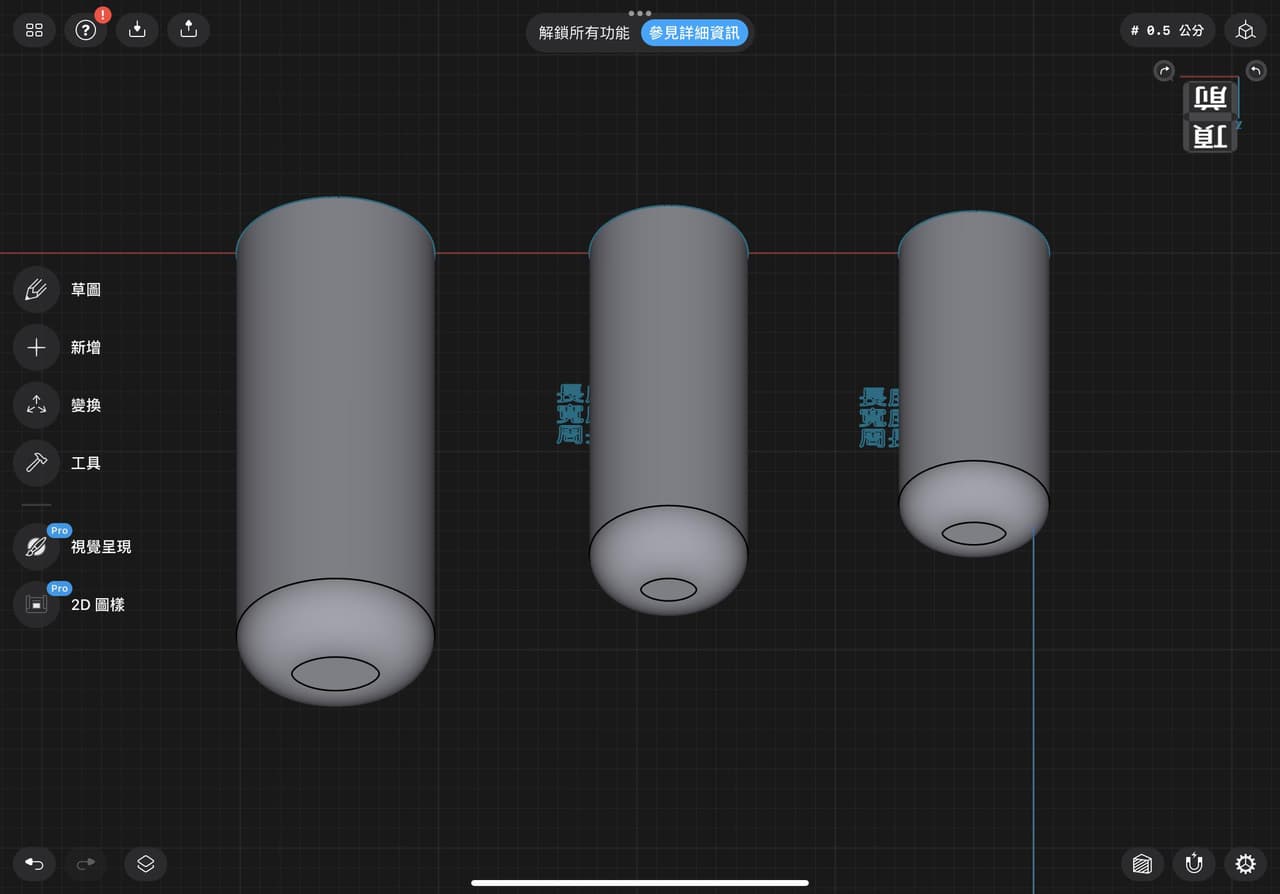The image size is (1280, 894).
Task: Click the undo arrow button
Action: tap(35, 863)
